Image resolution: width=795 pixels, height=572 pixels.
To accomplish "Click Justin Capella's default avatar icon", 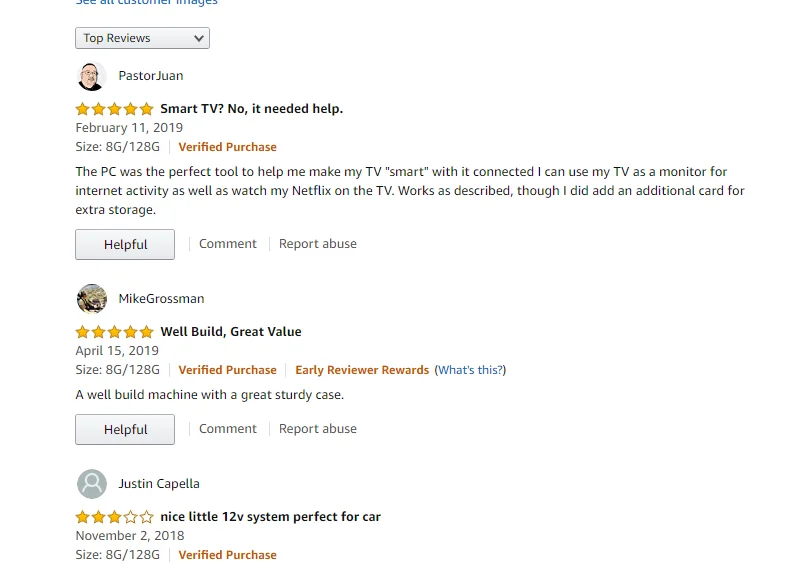I will [91, 484].
